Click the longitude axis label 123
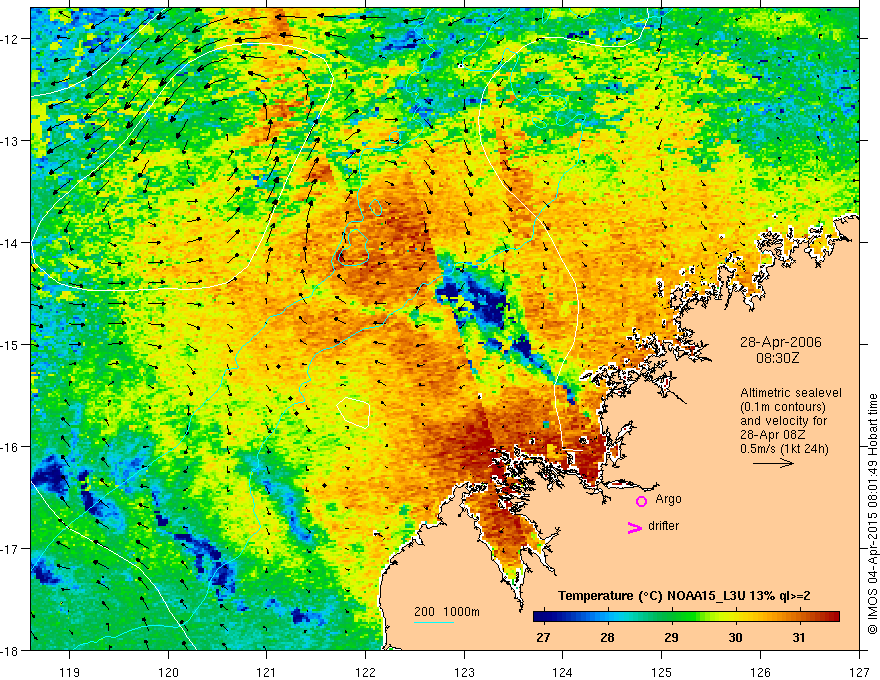Screen dimensions: 880x680 coord(464,672)
